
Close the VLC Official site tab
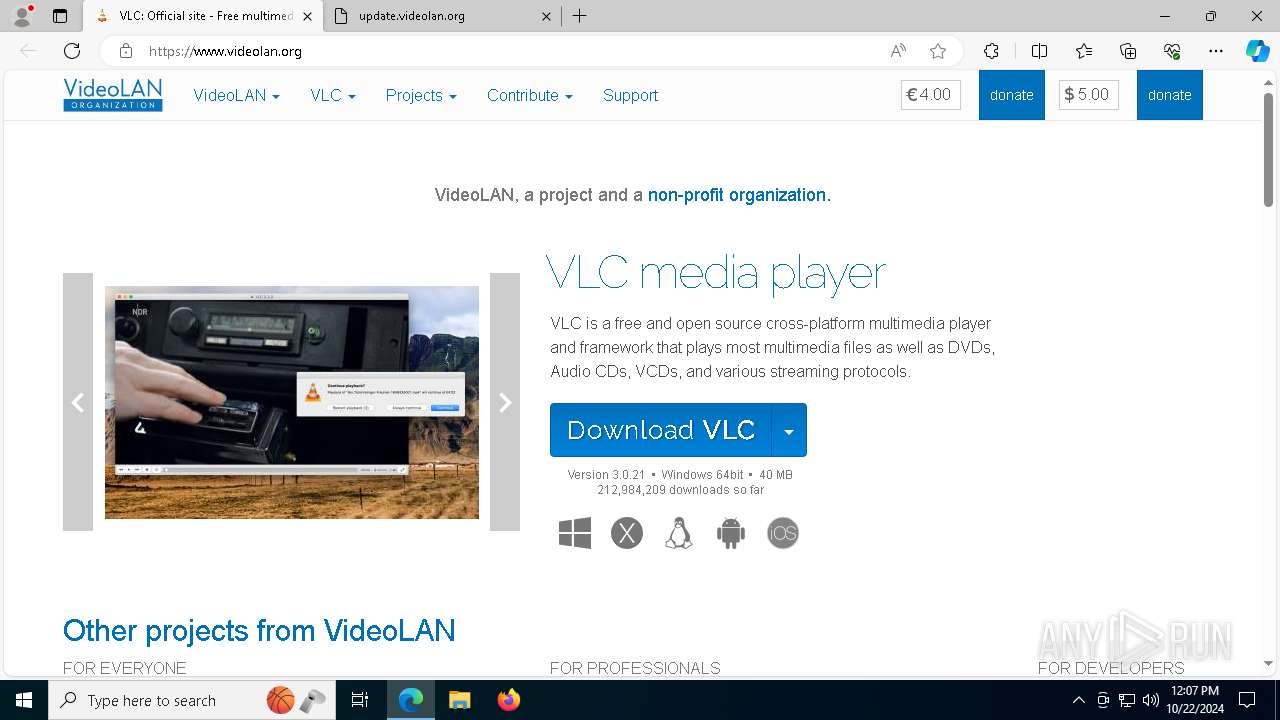307,16
